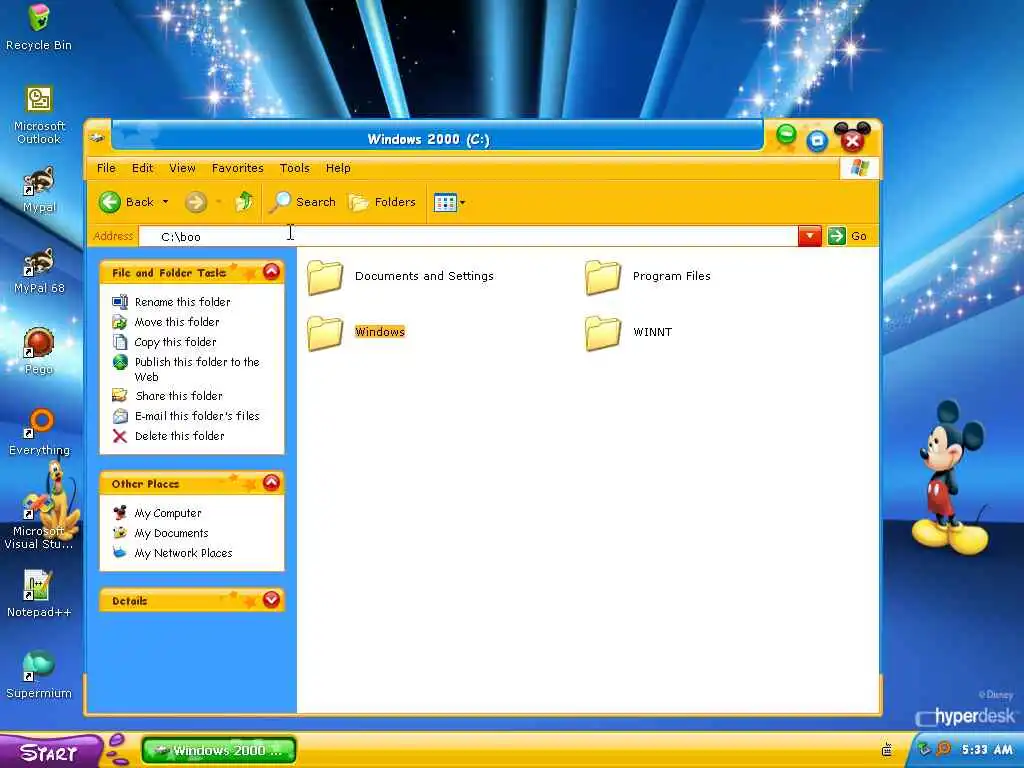Select the Program Files folder icon
Image resolution: width=1024 pixels, height=768 pixels.
(603, 277)
